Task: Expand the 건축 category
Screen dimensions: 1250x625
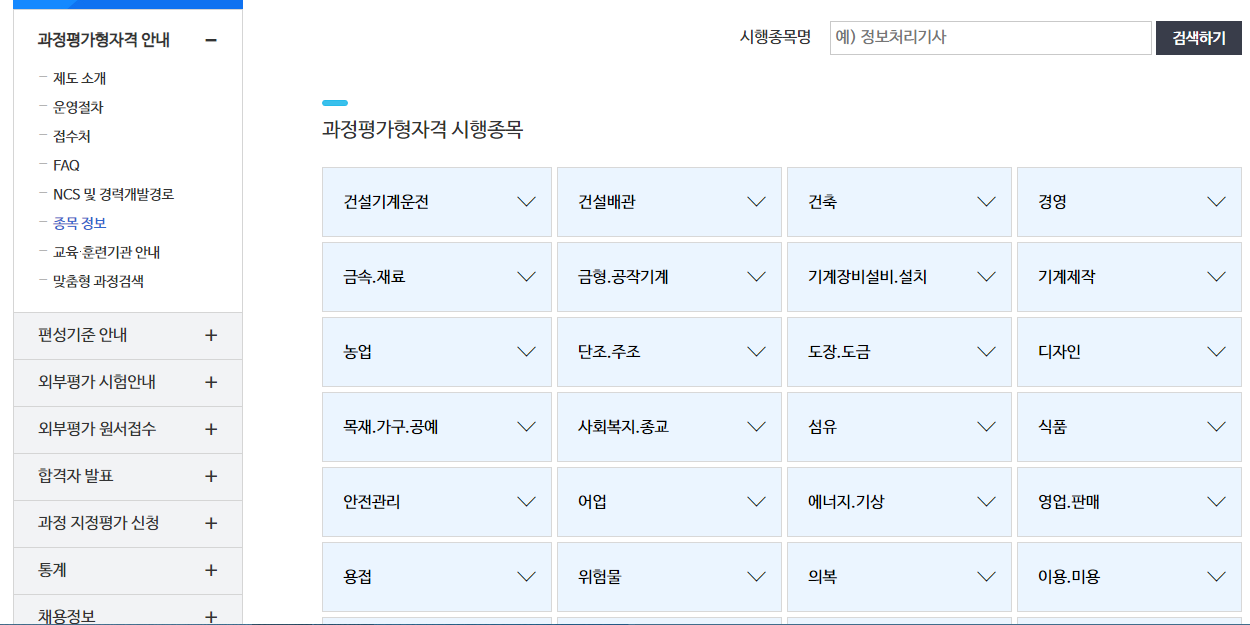Action: [x=899, y=202]
